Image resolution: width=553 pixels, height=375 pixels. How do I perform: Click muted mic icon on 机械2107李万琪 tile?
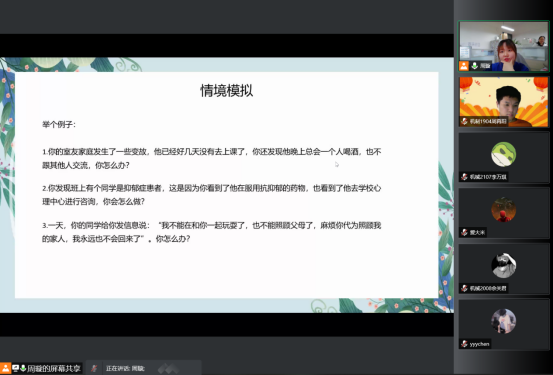[x=465, y=177]
